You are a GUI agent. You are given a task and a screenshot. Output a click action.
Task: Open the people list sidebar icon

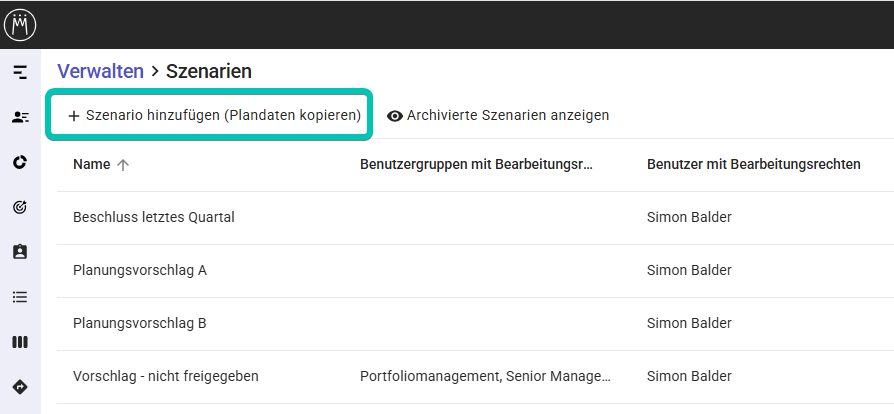[x=20, y=117]
